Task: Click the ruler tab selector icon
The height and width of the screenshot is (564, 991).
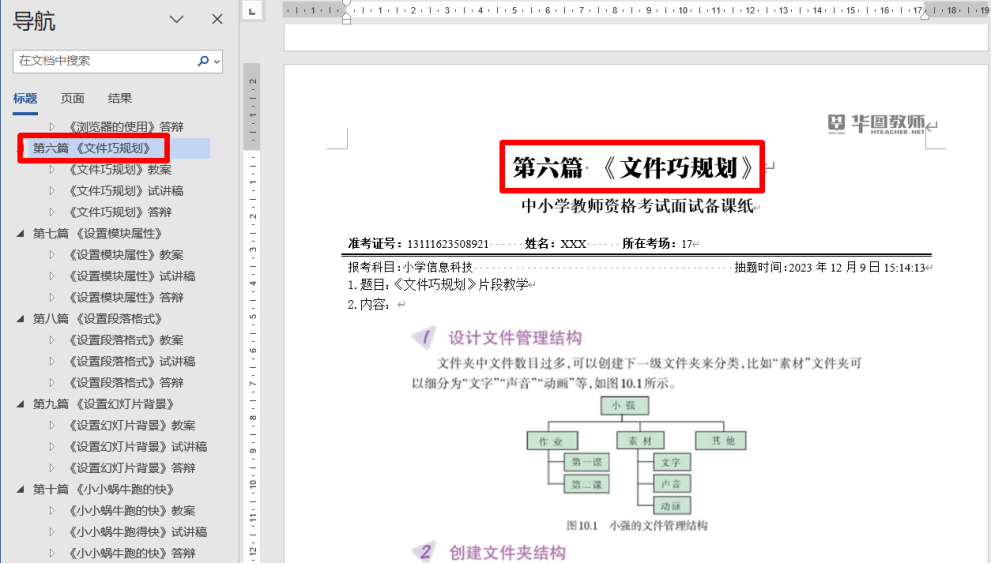Action: point(252,11)
